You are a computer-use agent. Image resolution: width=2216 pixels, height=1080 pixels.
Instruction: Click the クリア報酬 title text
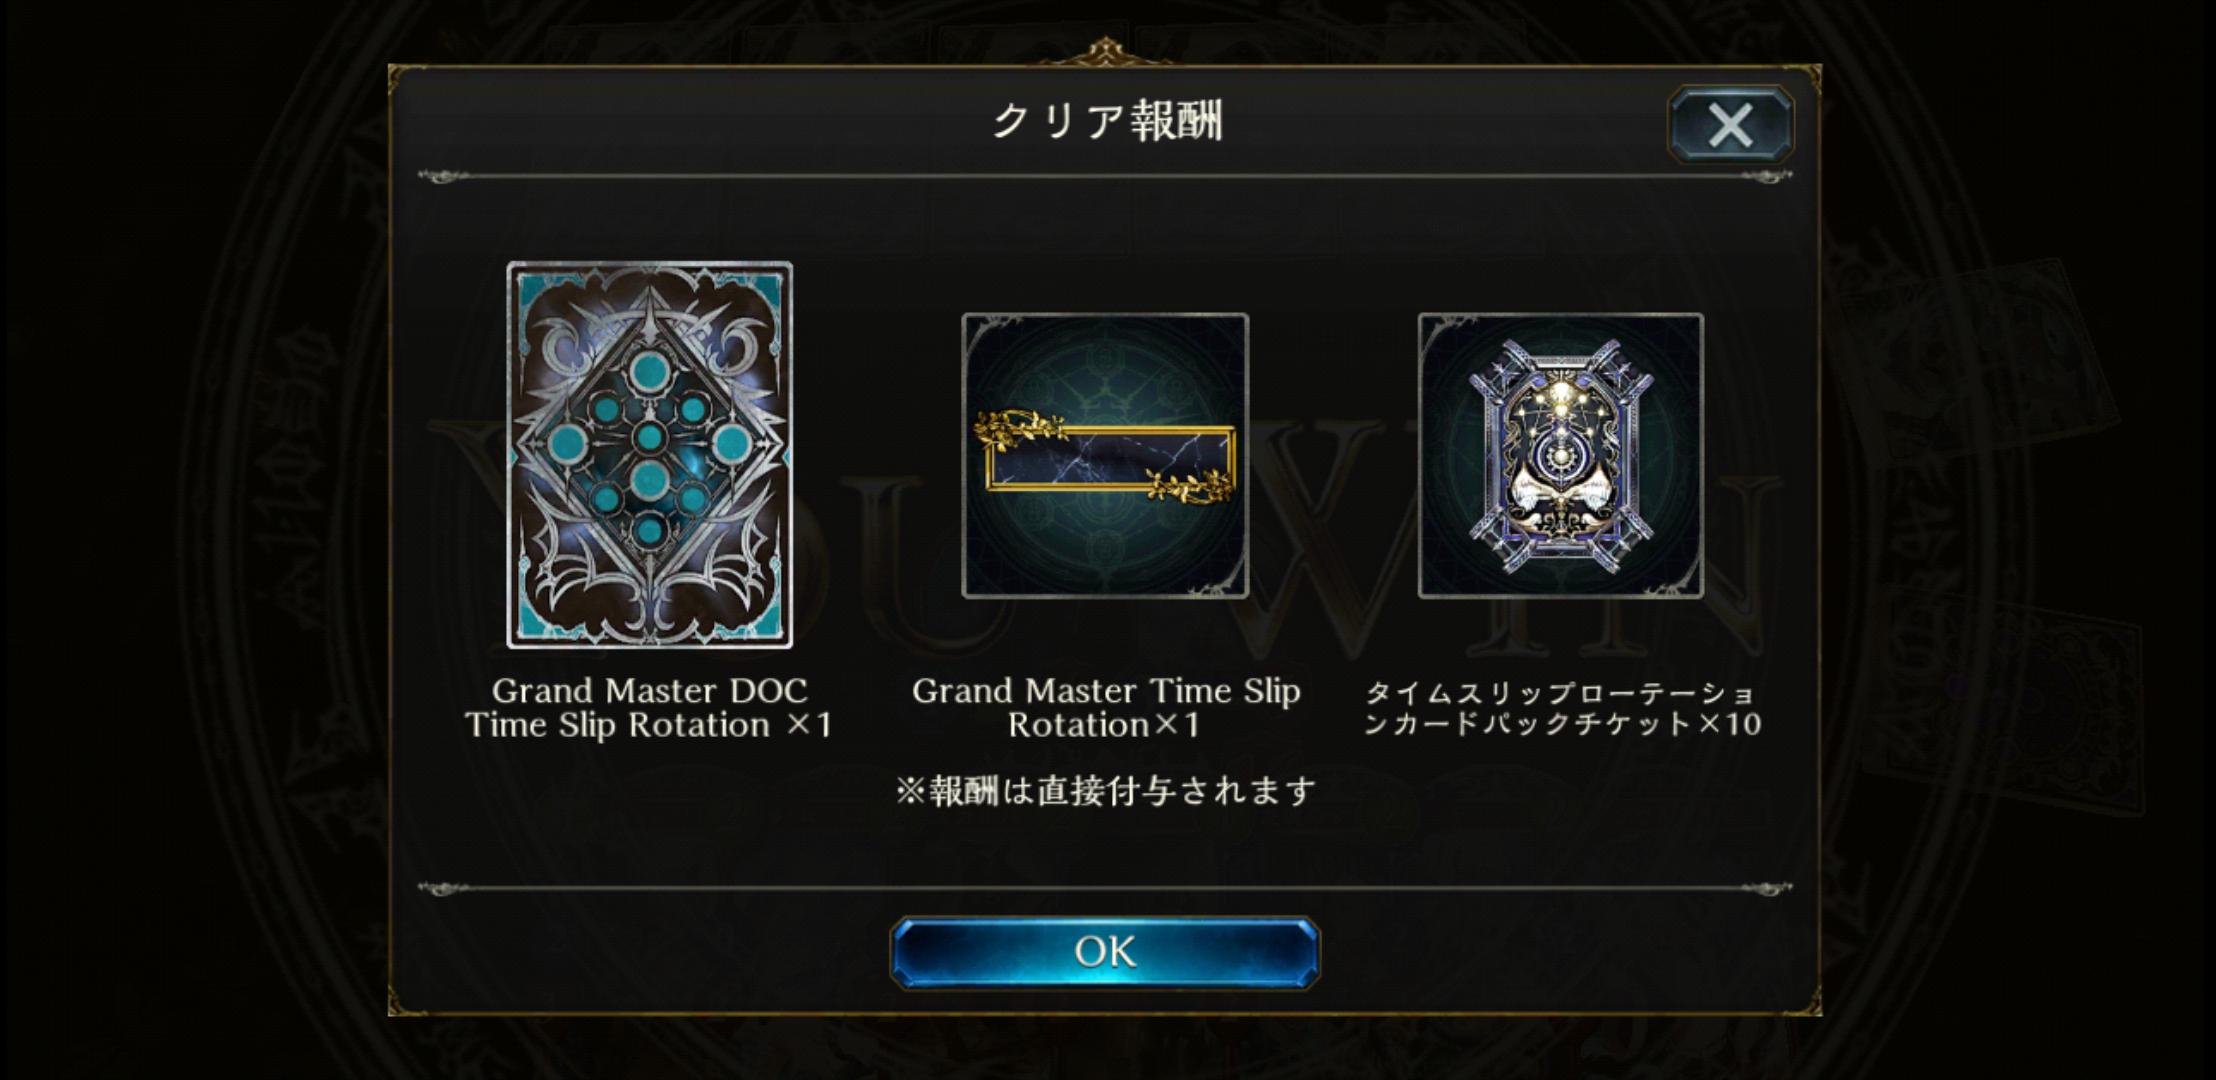coord(1107,121)
